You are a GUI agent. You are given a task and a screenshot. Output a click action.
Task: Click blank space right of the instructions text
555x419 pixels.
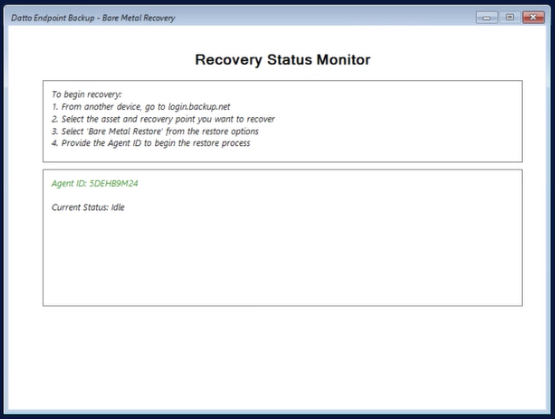point(396,120)
